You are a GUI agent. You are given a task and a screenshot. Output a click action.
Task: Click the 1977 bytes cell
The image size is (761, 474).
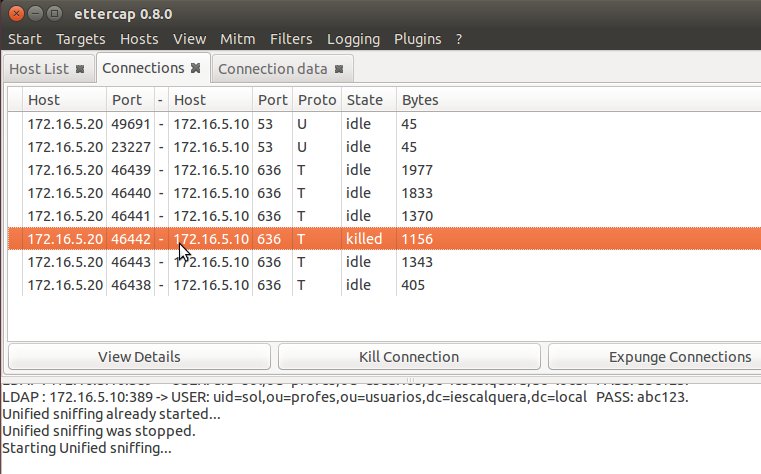click(x=417, y=170)
